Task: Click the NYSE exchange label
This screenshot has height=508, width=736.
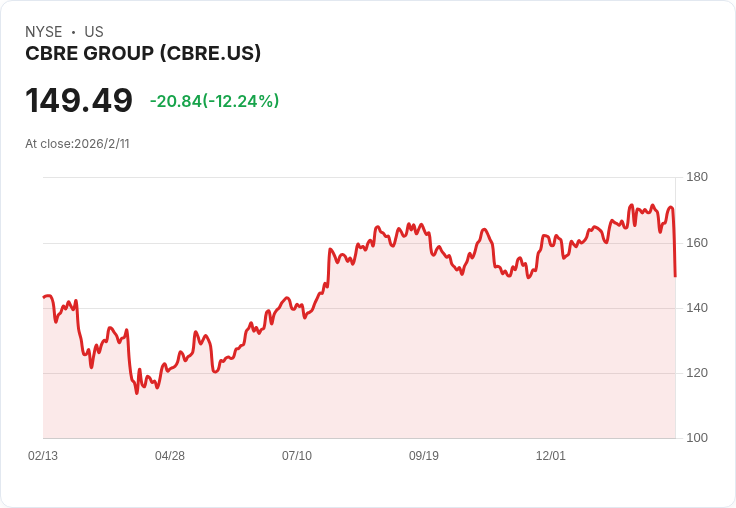Action: tap(44, 32)
